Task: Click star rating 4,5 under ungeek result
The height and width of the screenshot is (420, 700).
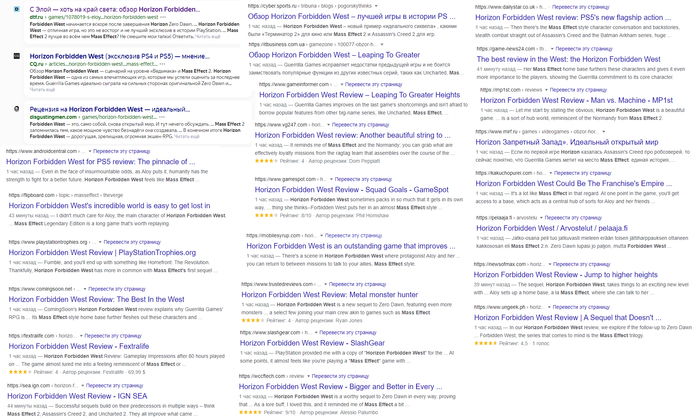Action: (x=486, y=344)
